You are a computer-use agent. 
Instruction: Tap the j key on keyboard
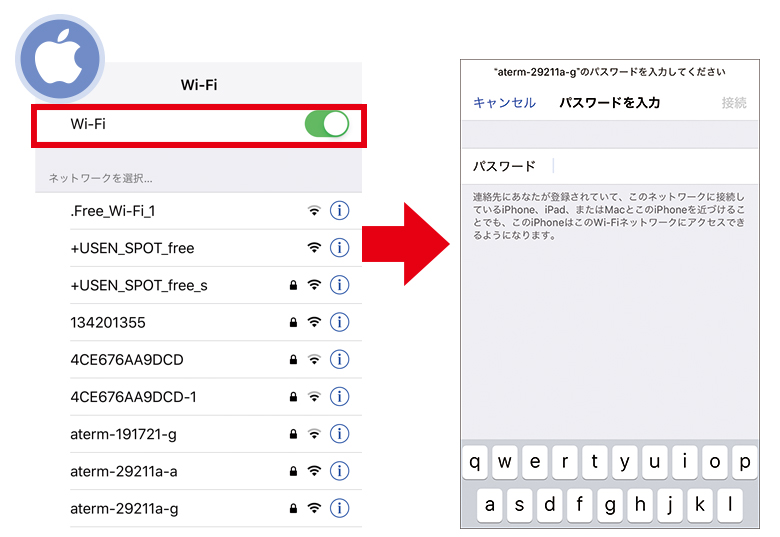coord(670,505)
